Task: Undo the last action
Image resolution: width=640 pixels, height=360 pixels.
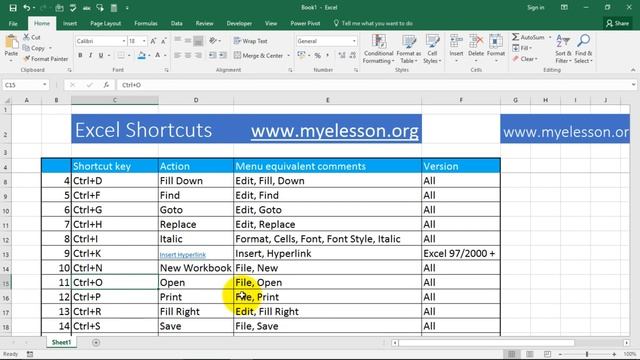Action: point(27,7)
